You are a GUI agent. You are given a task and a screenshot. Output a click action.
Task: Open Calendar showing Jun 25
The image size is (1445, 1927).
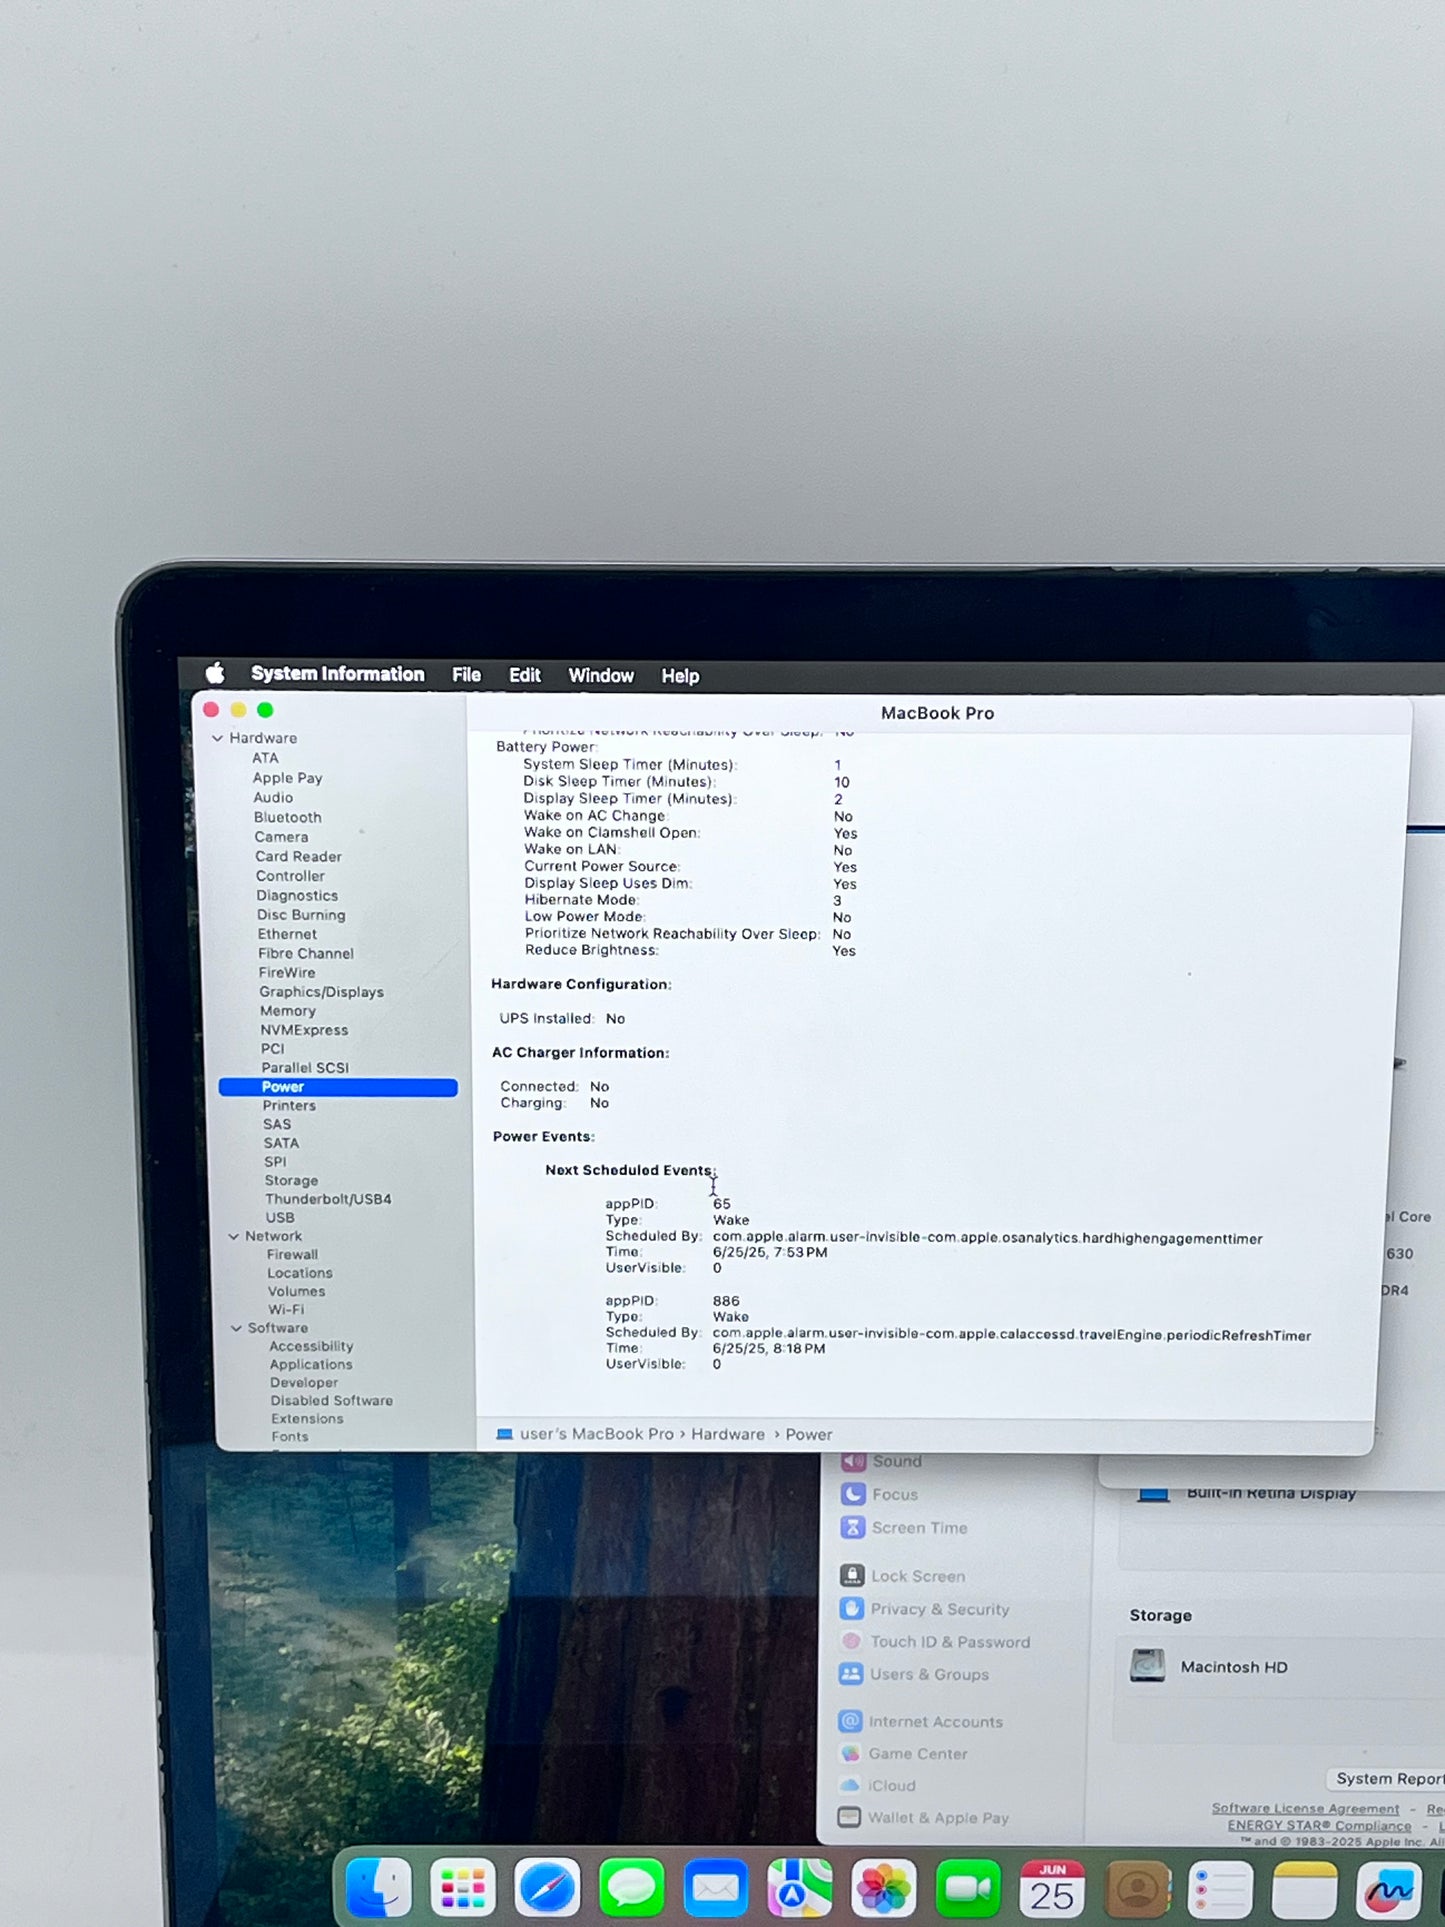(1052, 1889)
